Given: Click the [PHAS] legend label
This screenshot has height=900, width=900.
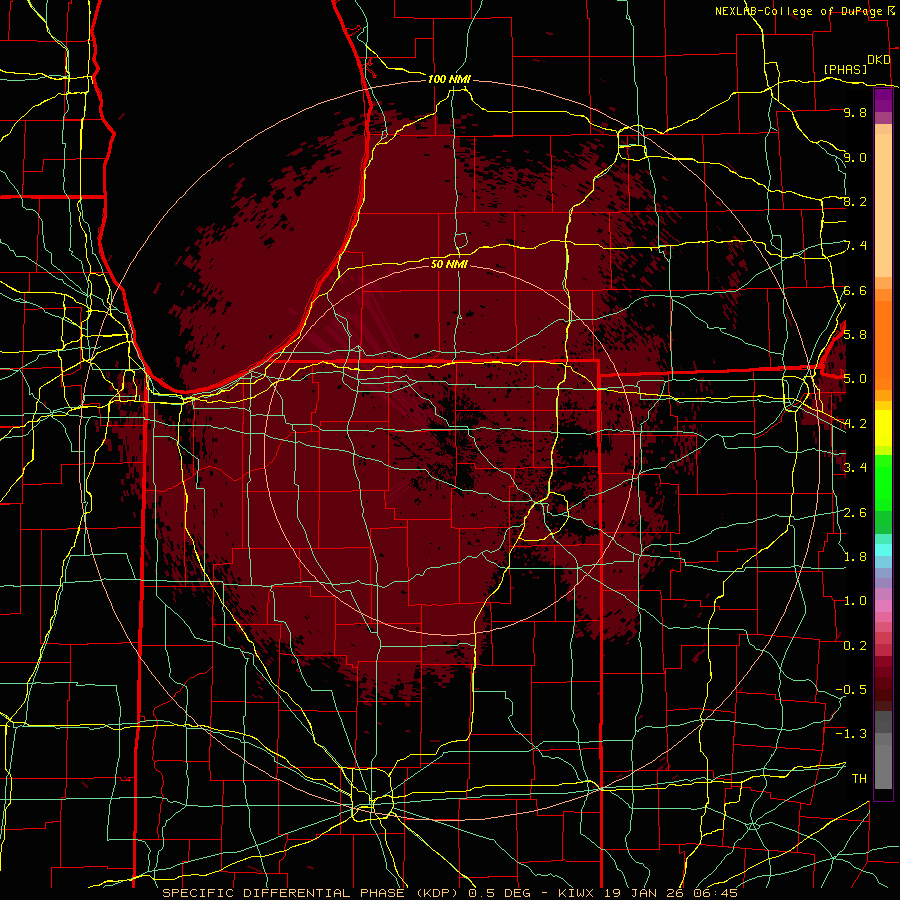Looking at the screenshot, I should tap(845, 69).
